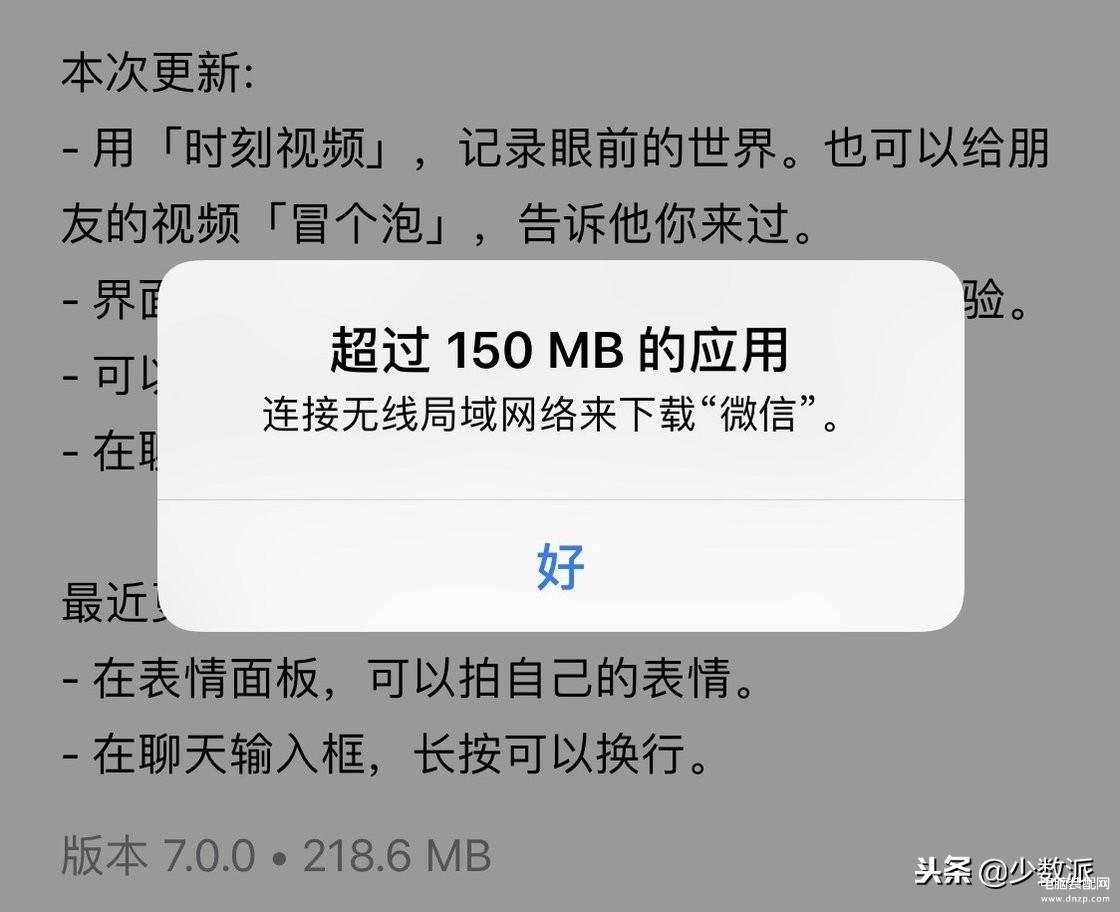Click the alert title 超过 150 MB 的应用
This screenshot has width=1120, height=912.
[x=559, y=349]
